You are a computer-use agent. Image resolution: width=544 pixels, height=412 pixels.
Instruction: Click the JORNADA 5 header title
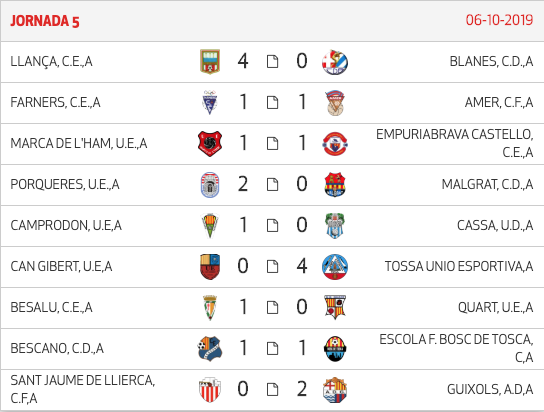(x=45, y=21)
